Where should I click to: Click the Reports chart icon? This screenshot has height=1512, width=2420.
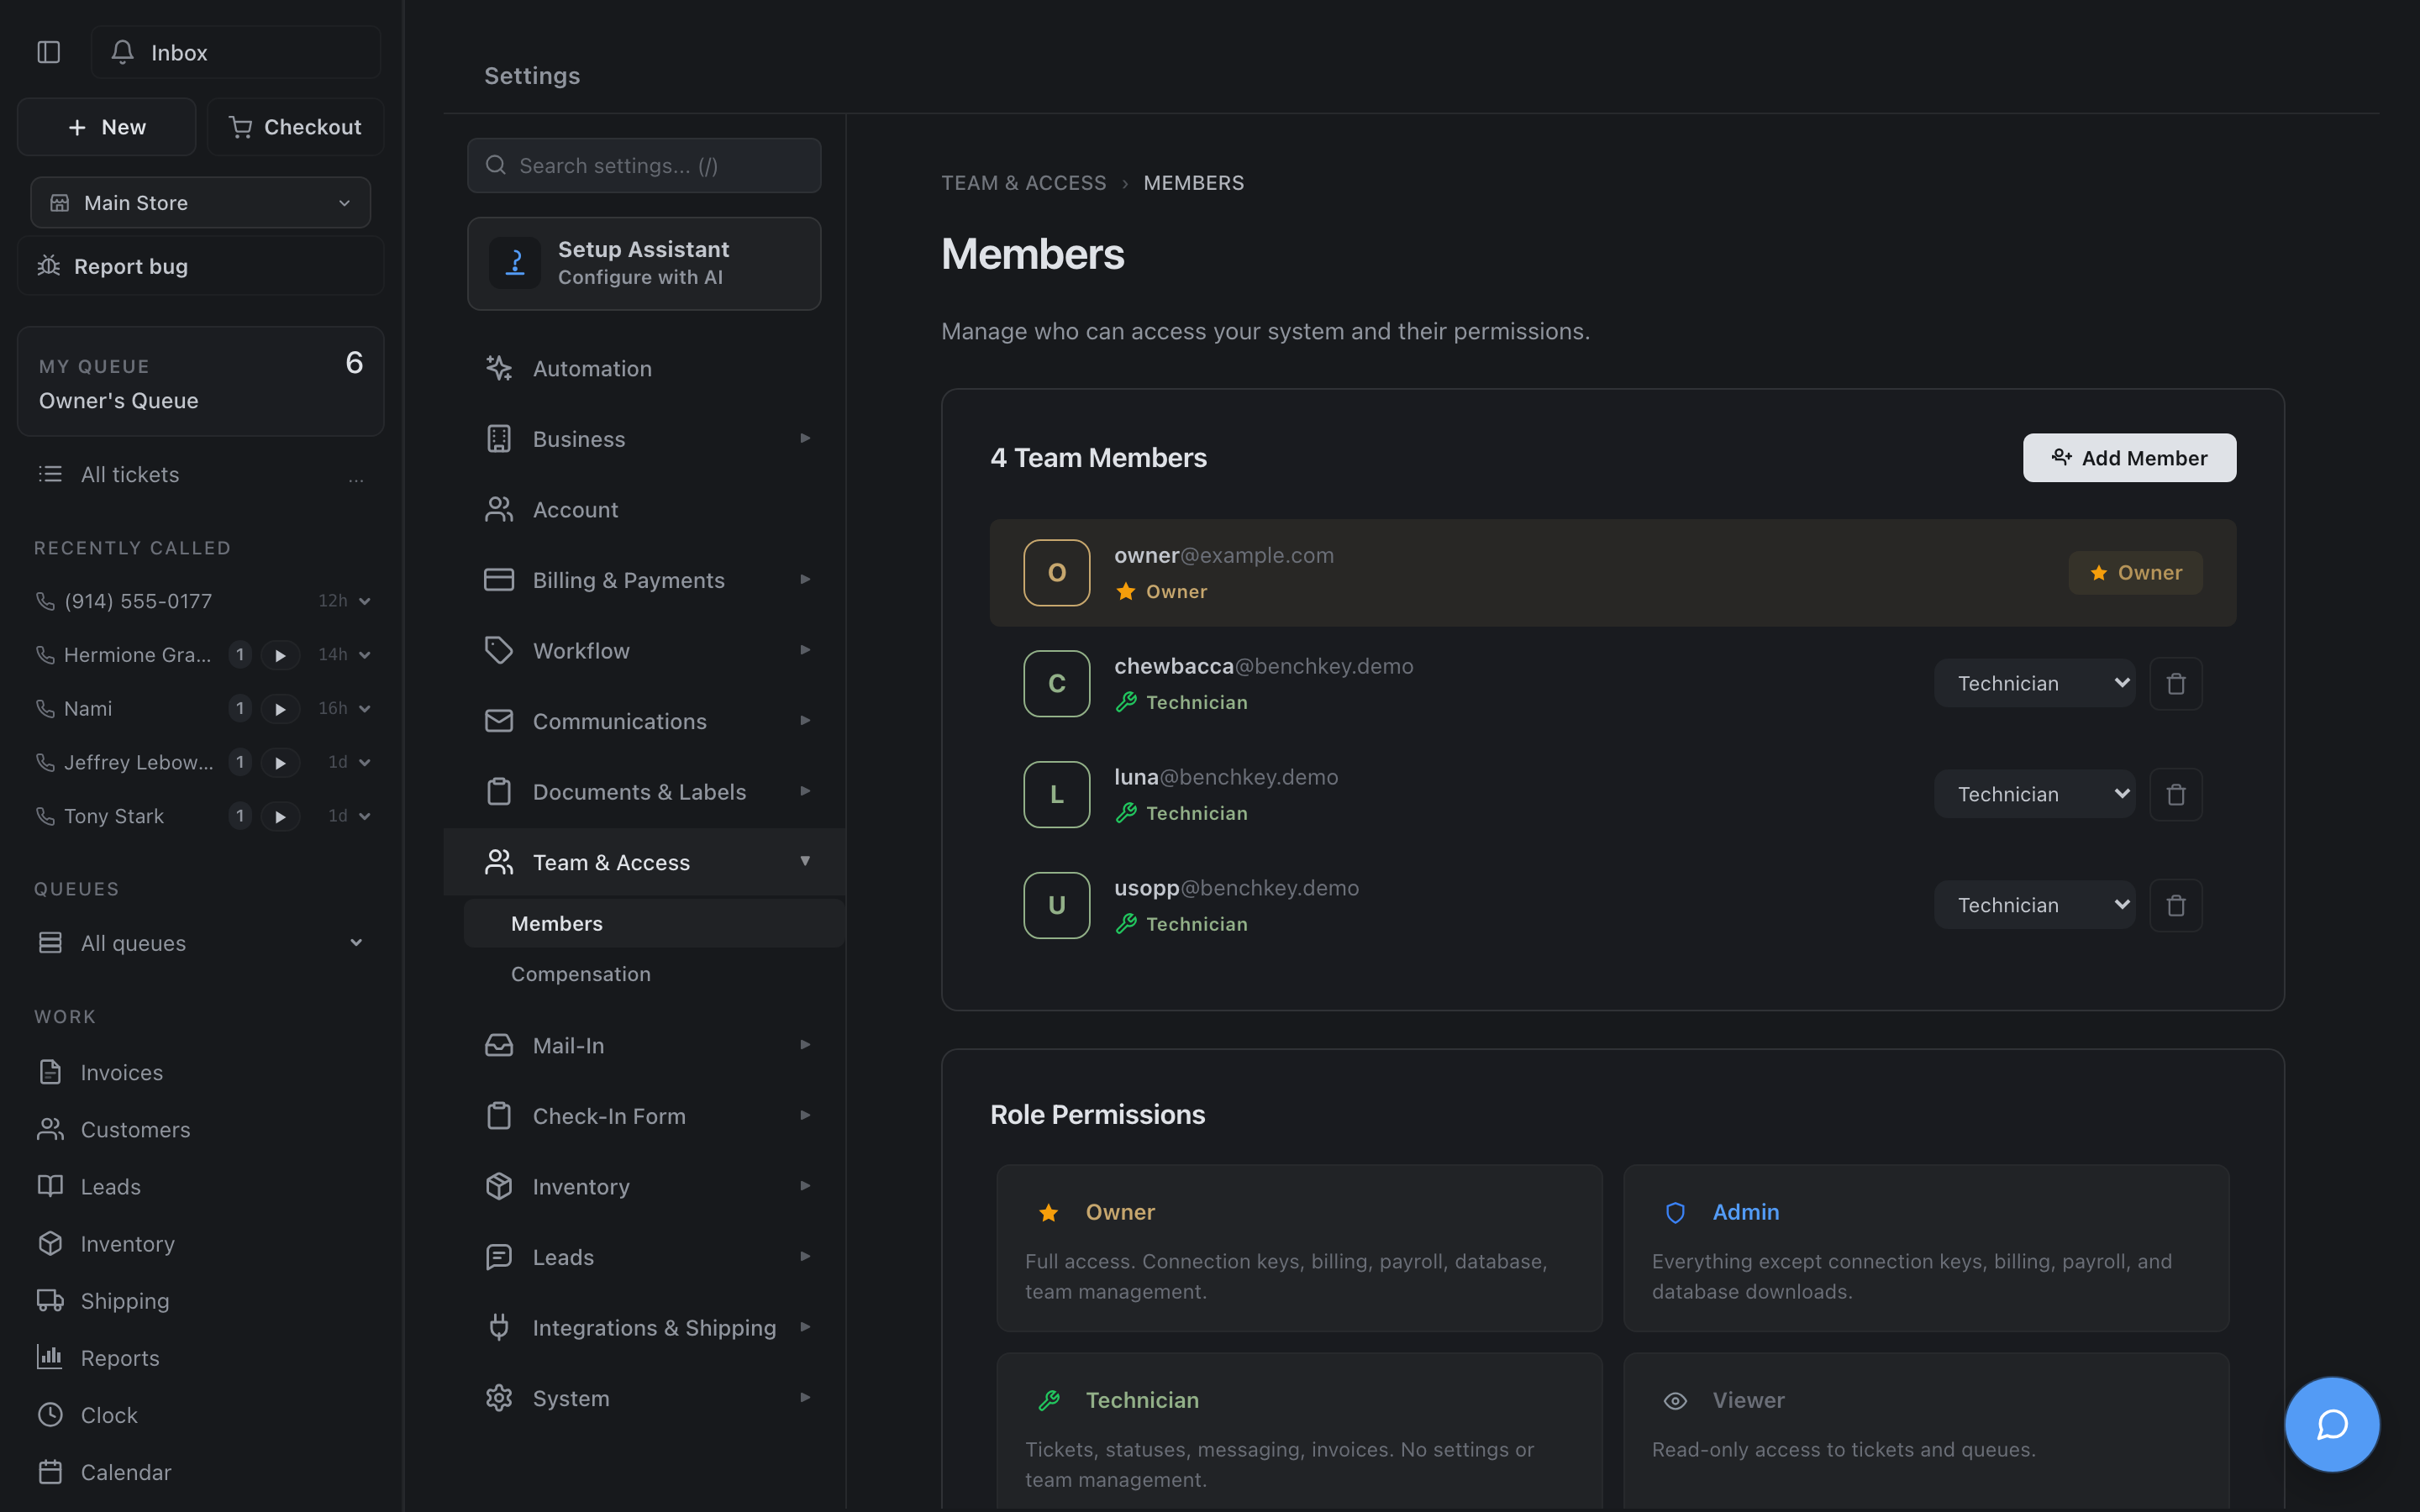tap(50, 1357)
